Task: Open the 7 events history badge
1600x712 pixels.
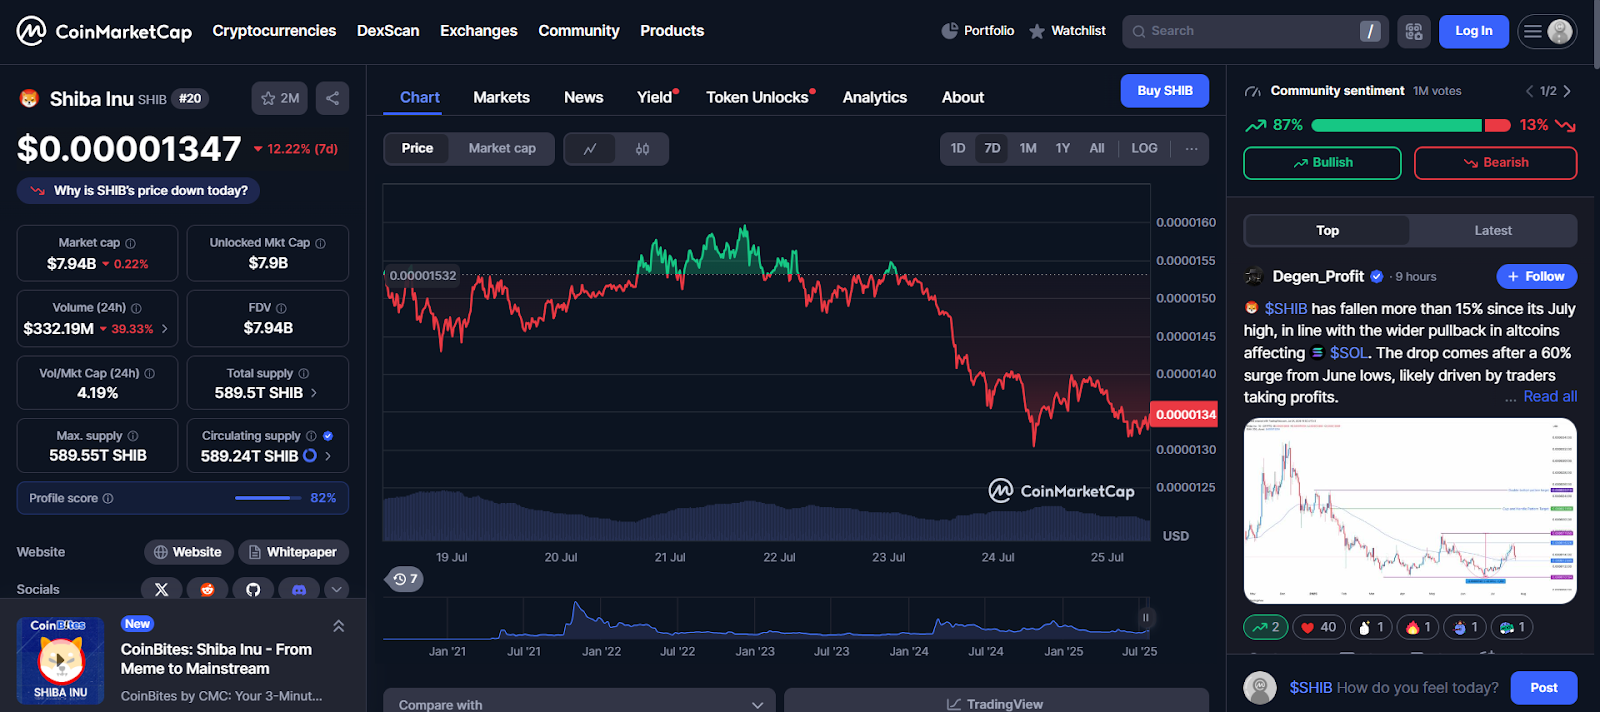Action: tap(405, 579)
